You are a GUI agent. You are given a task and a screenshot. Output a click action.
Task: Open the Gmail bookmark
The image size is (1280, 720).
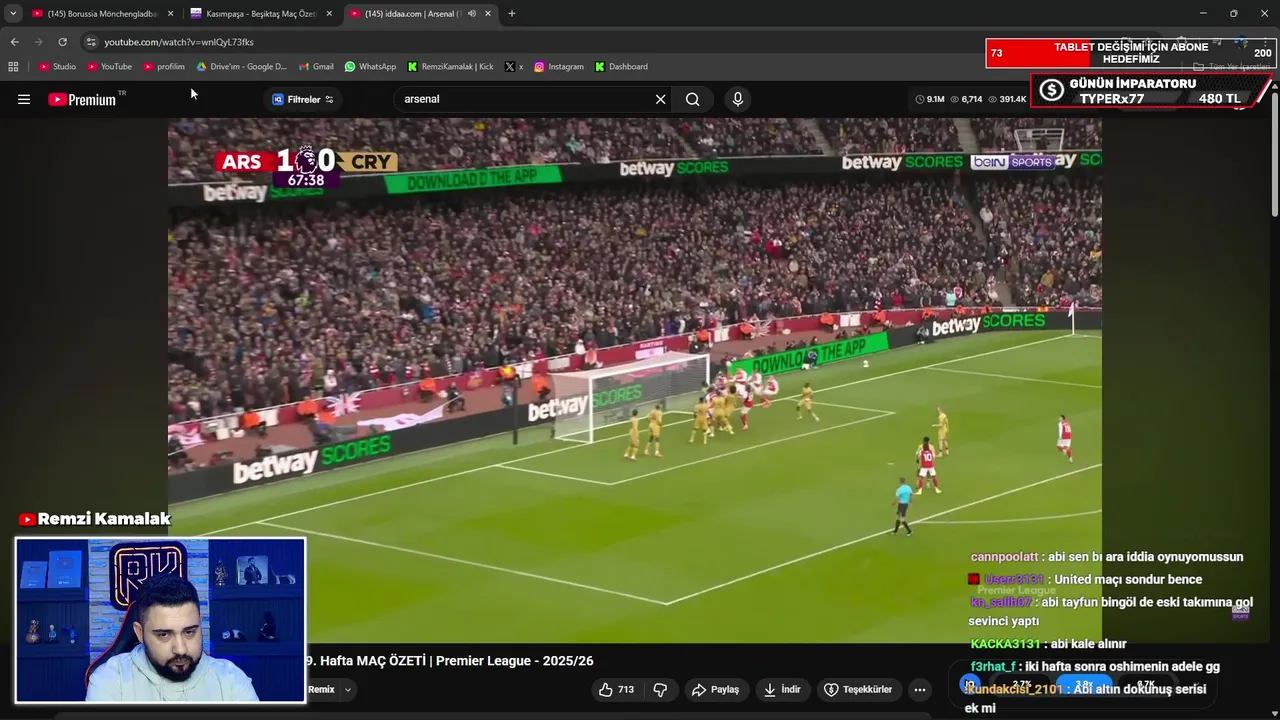[316, 67]
